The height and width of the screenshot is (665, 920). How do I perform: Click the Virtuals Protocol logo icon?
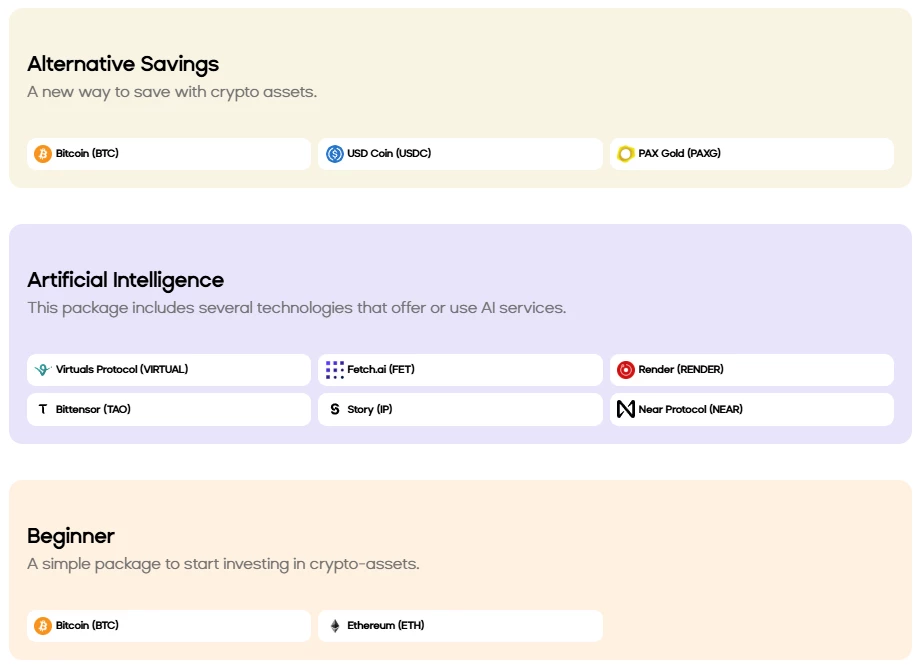coord(42,370)
